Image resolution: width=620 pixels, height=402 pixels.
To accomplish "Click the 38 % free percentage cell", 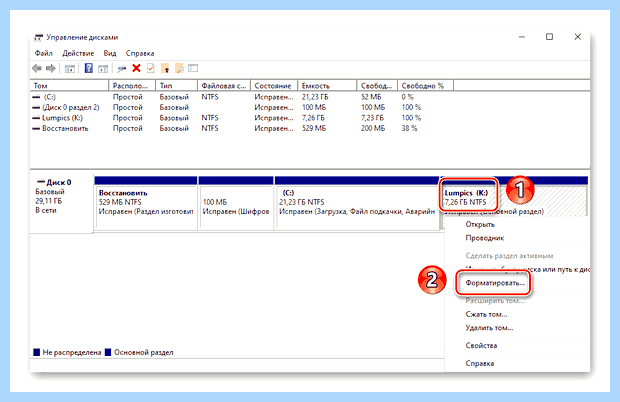I will point(409,128).
